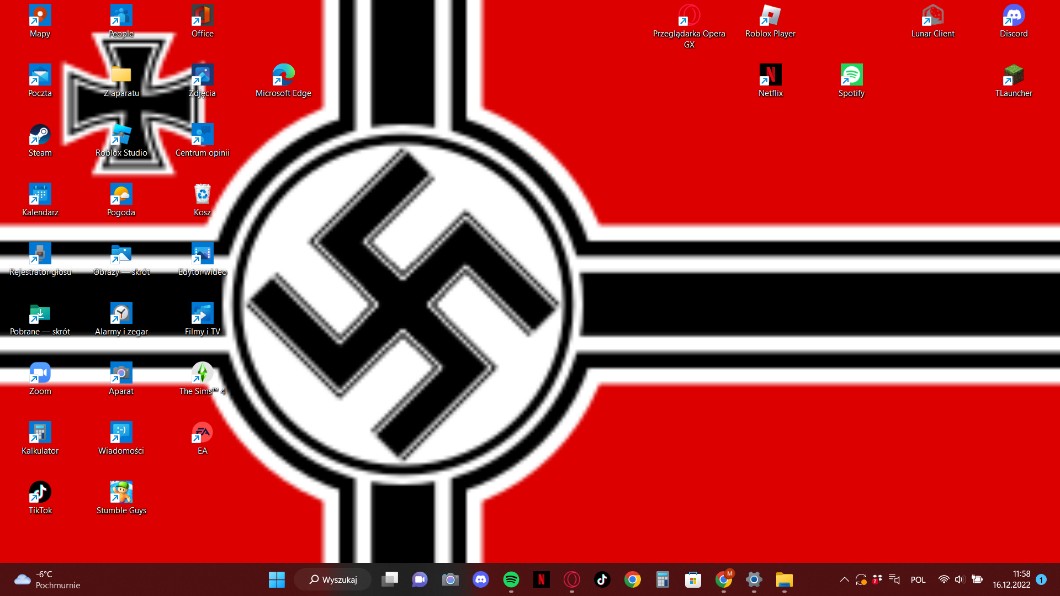Open the Lunar Client shortcut
This screenshot has width=1060, height=596.
coord(932,17)
